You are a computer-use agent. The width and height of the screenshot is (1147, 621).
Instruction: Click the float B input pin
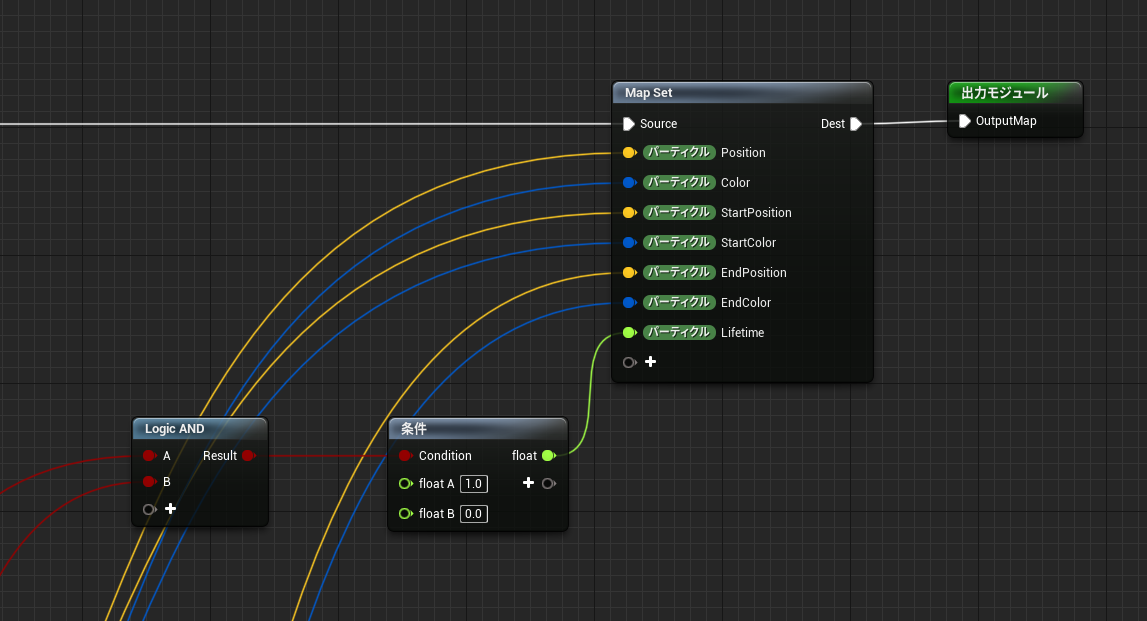tap(405, 513)
